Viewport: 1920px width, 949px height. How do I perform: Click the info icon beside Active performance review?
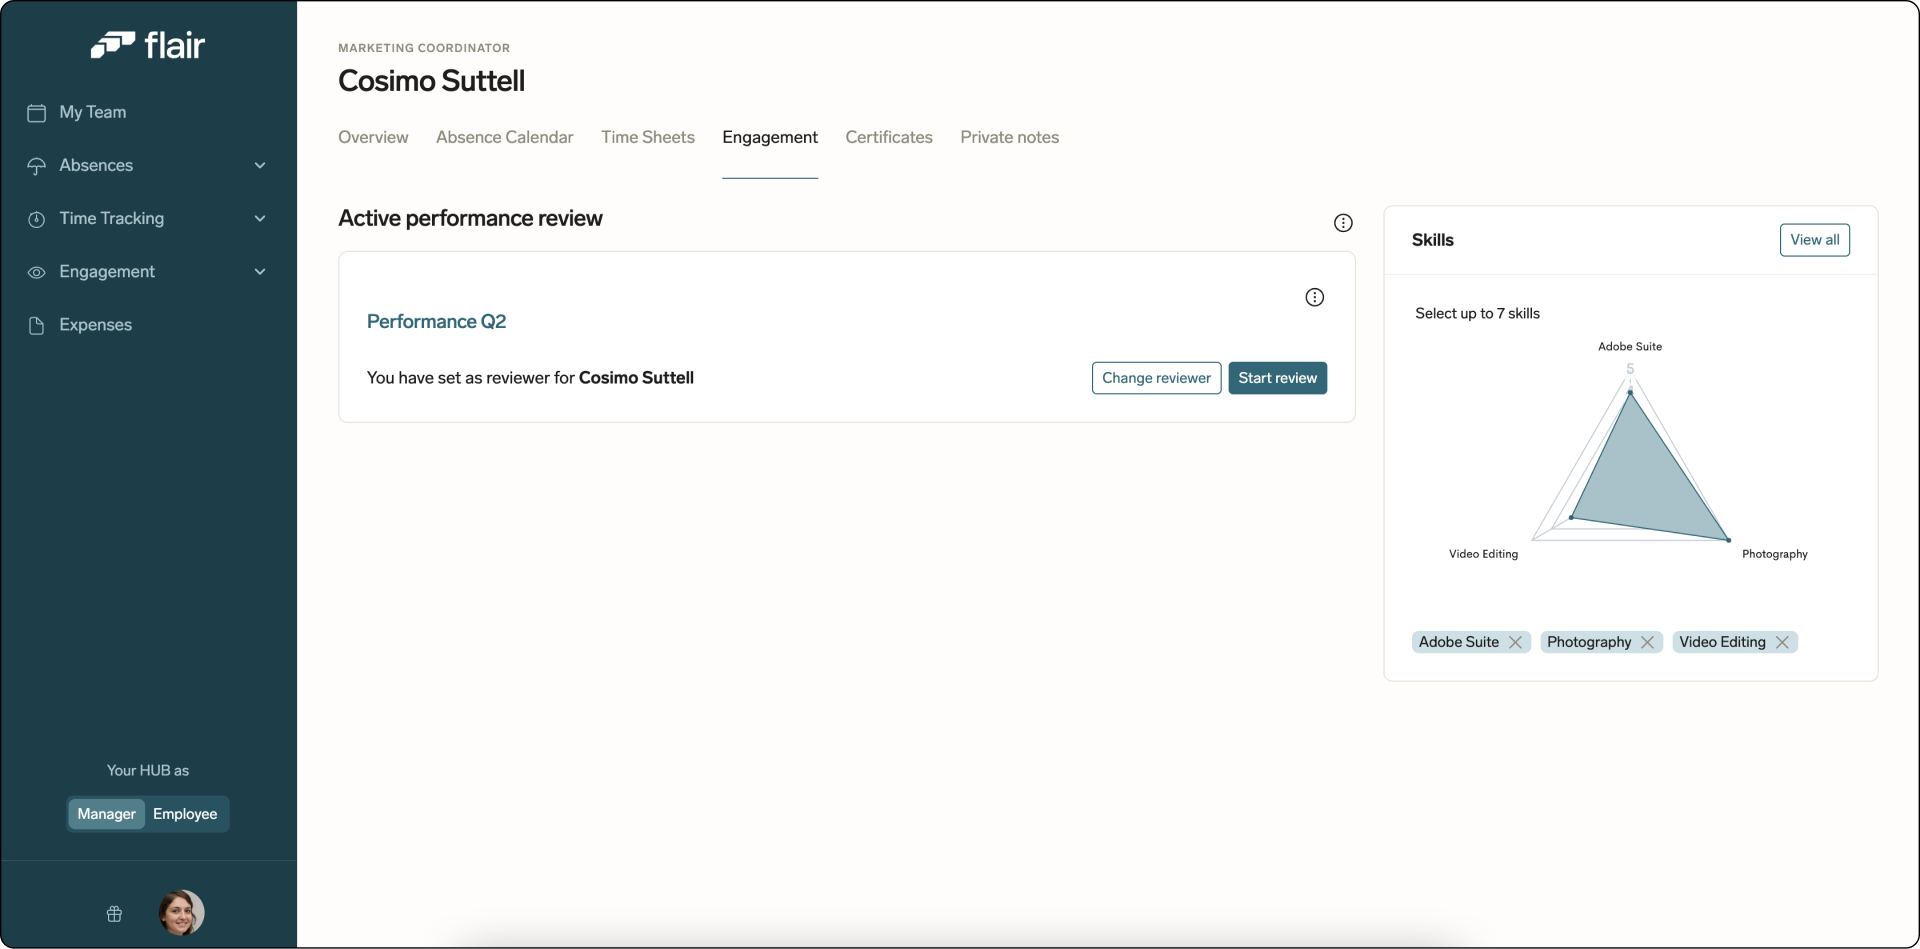click(x=1343, y=222)
